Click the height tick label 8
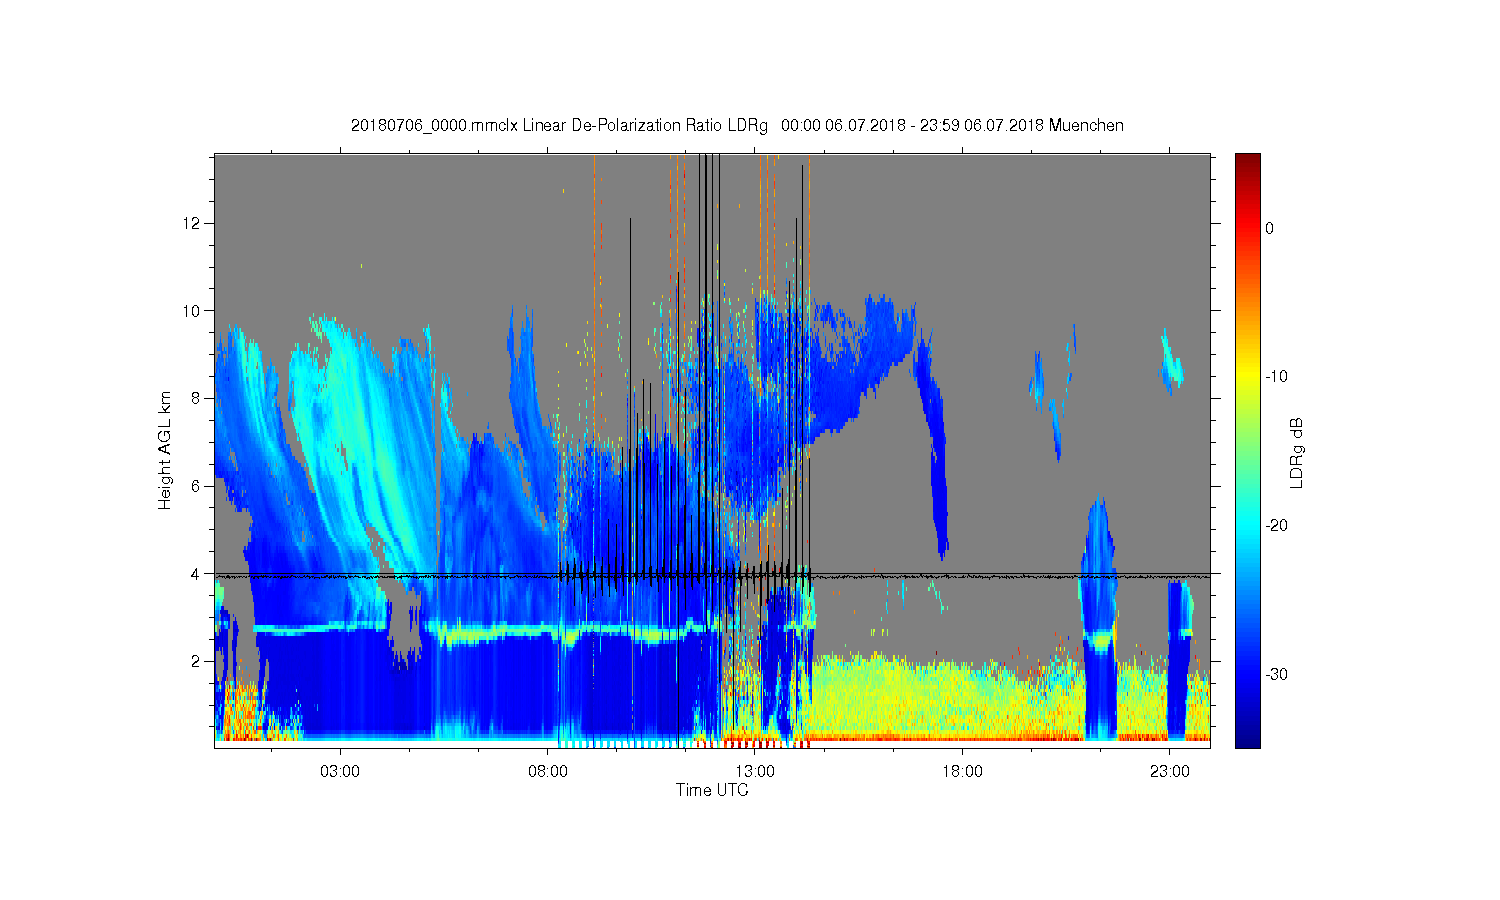Screen dimensions: 1500x900 tap(198, 398)
